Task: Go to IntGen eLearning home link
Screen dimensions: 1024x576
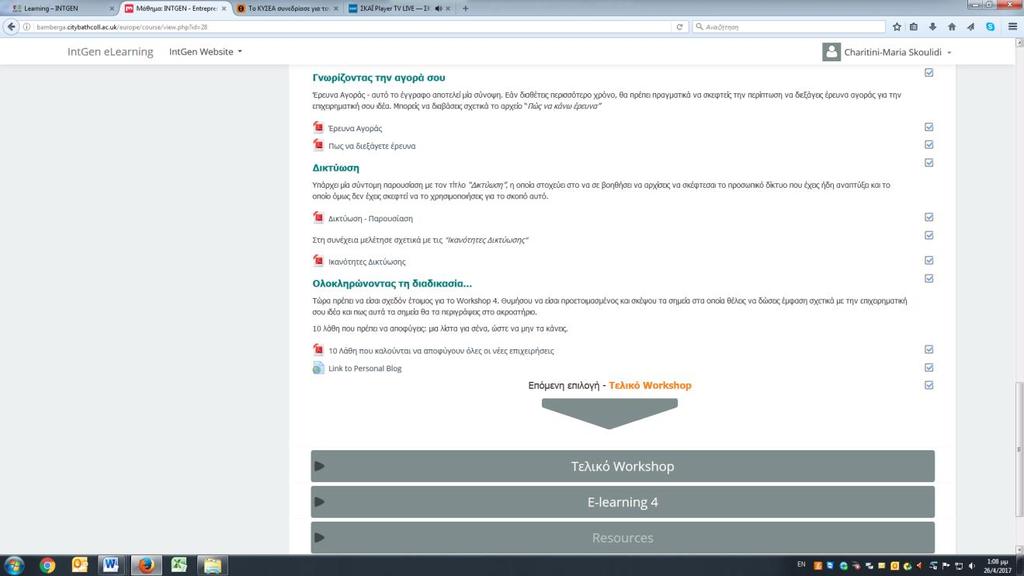Action: (x=110, y=52)
